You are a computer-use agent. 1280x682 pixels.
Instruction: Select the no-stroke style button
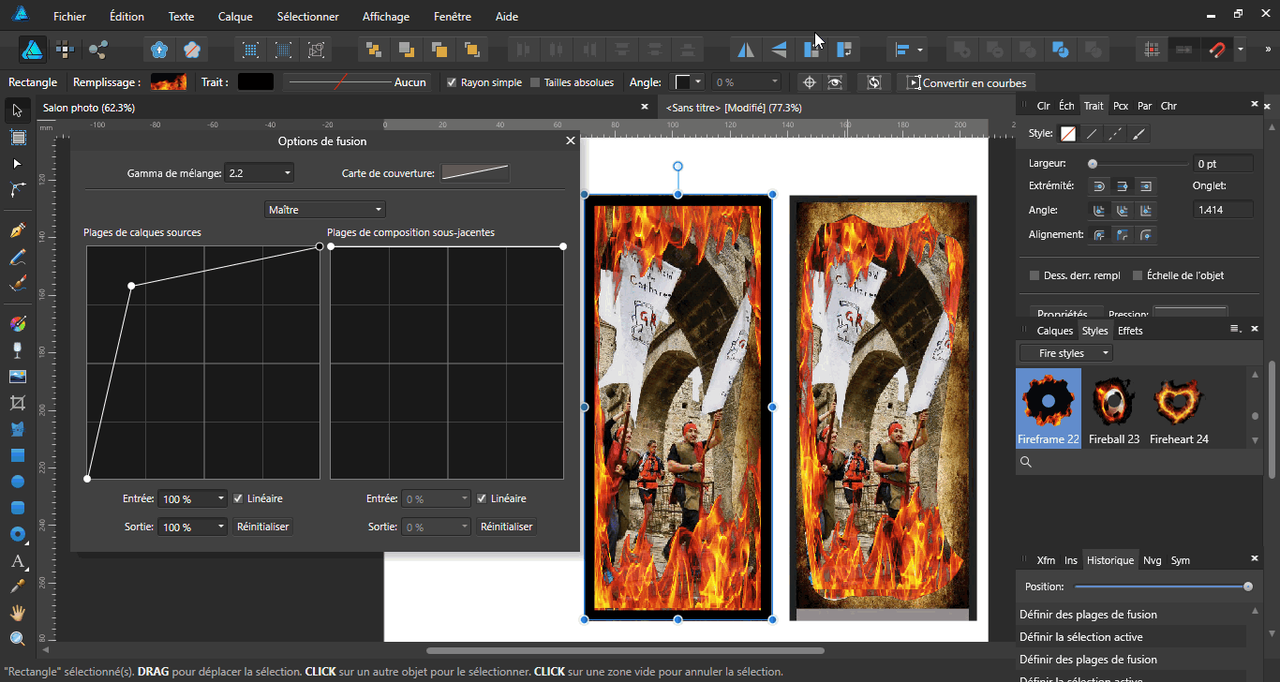click(x=1069, y=133)
